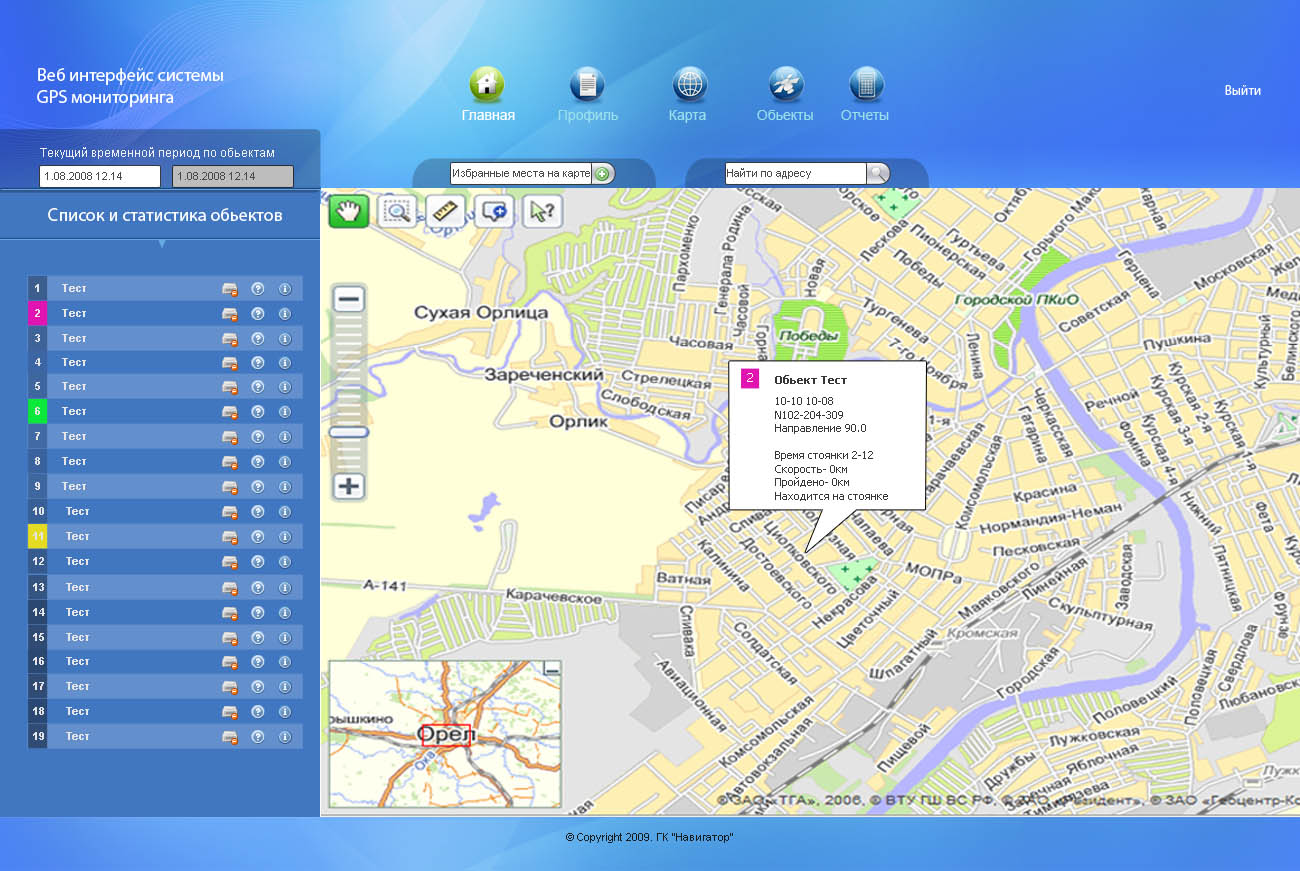Open the 'Избранные места на карте' dropdown
1300x871 pixels.
coord(602,174)
